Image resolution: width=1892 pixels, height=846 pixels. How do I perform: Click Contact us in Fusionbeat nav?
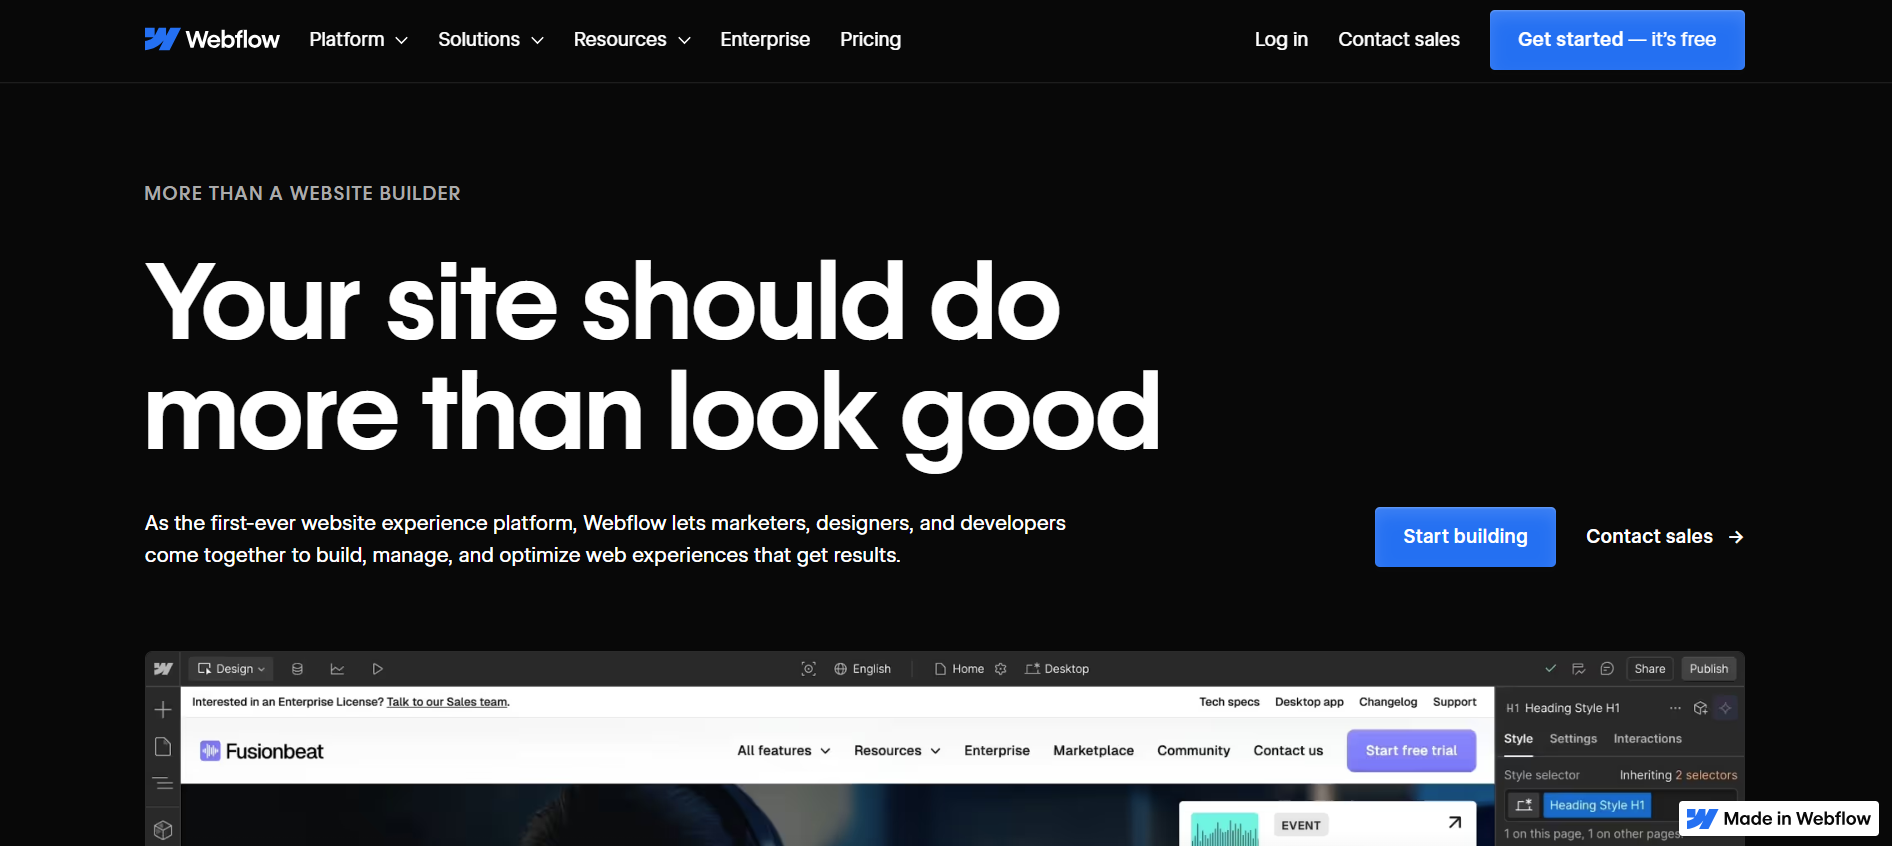pos(1288,751)
